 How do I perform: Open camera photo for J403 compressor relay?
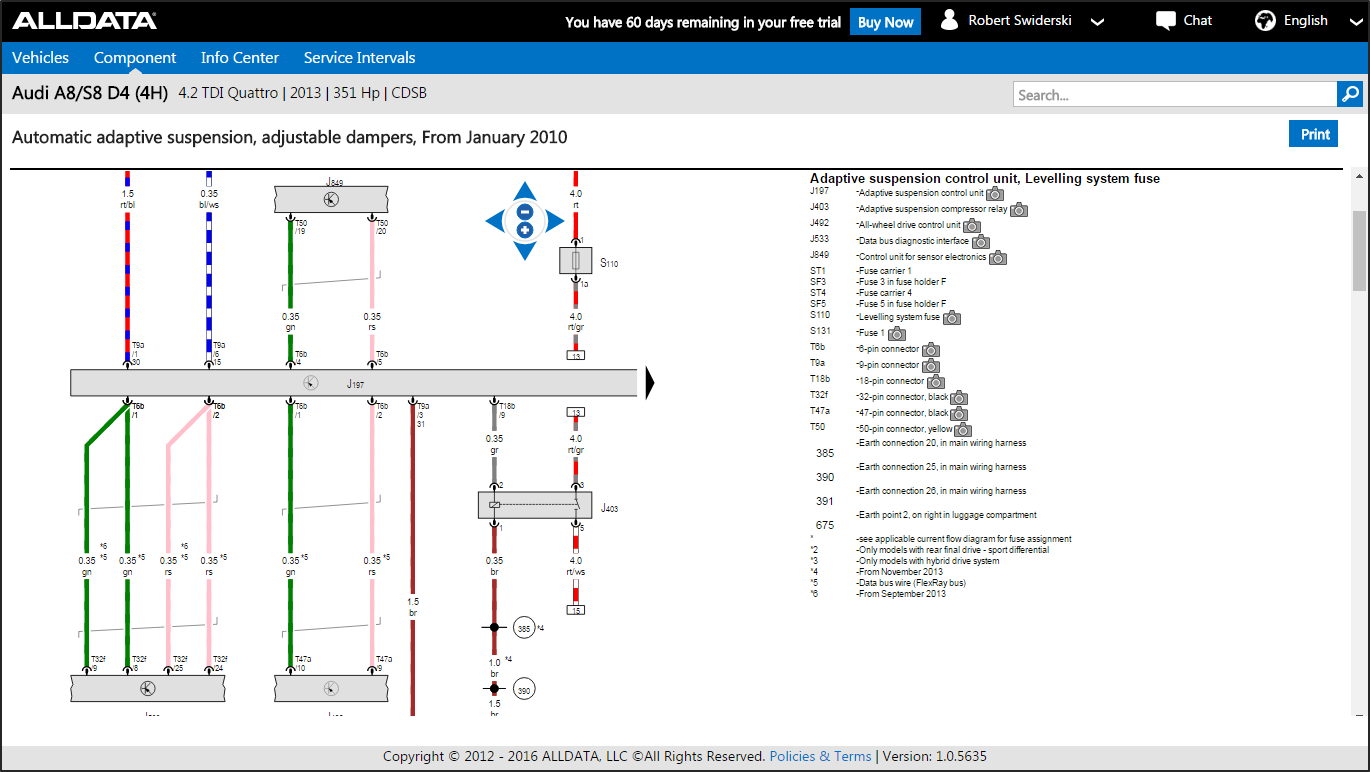(x=1018, y=210)
